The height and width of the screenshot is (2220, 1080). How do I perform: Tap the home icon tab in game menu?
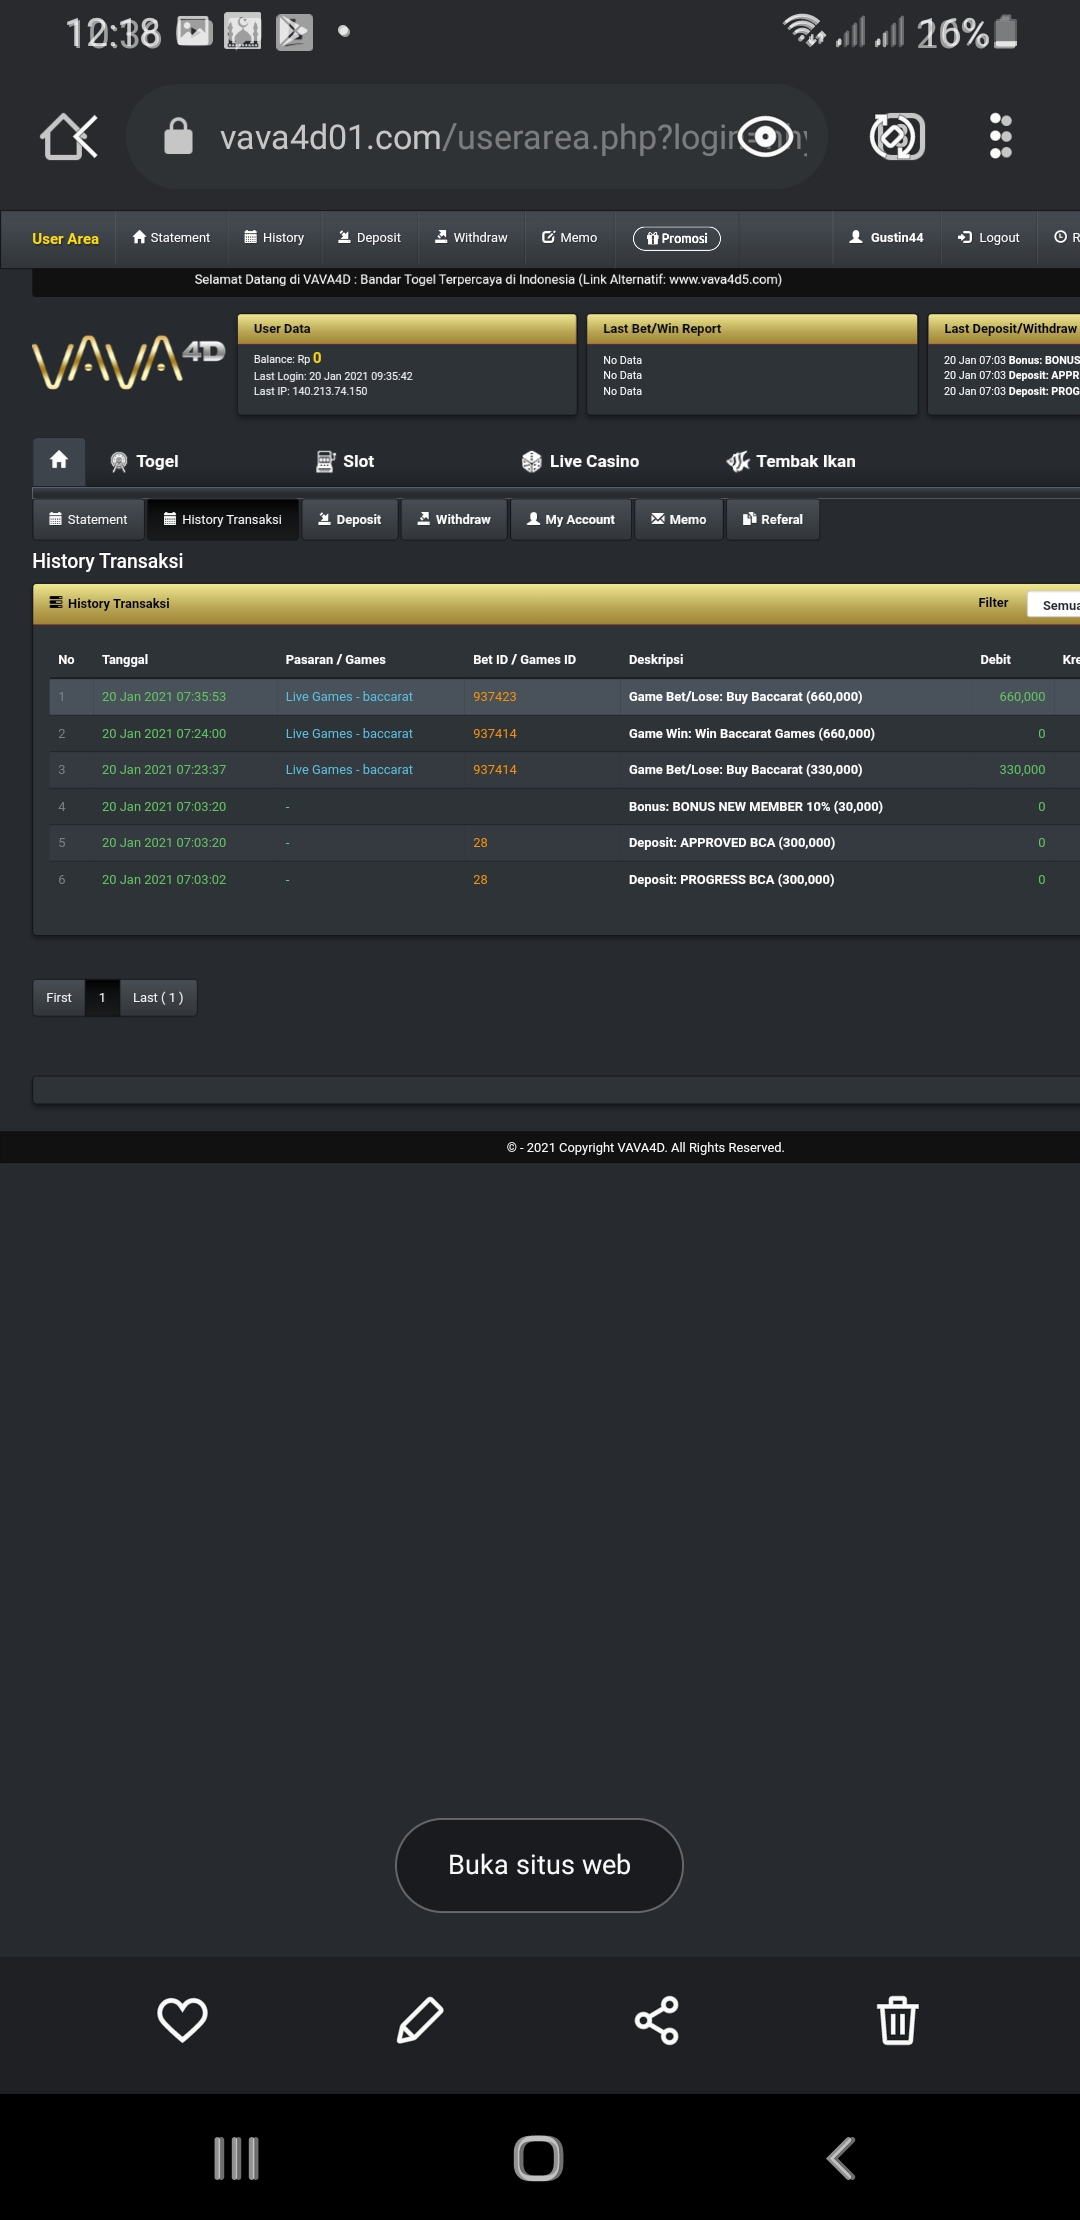pyautogui.click(x=59, y=461)
